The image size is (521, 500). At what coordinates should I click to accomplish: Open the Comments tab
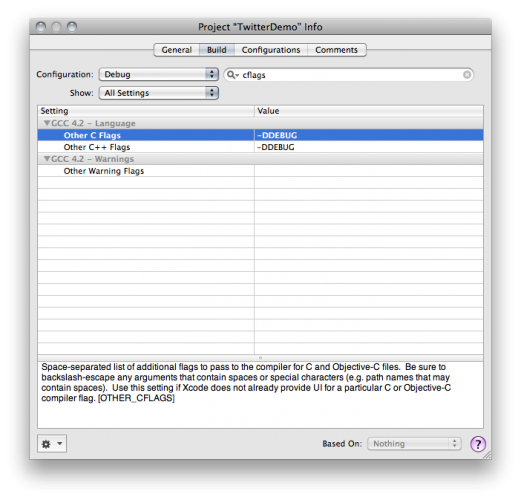pos(337,50)
